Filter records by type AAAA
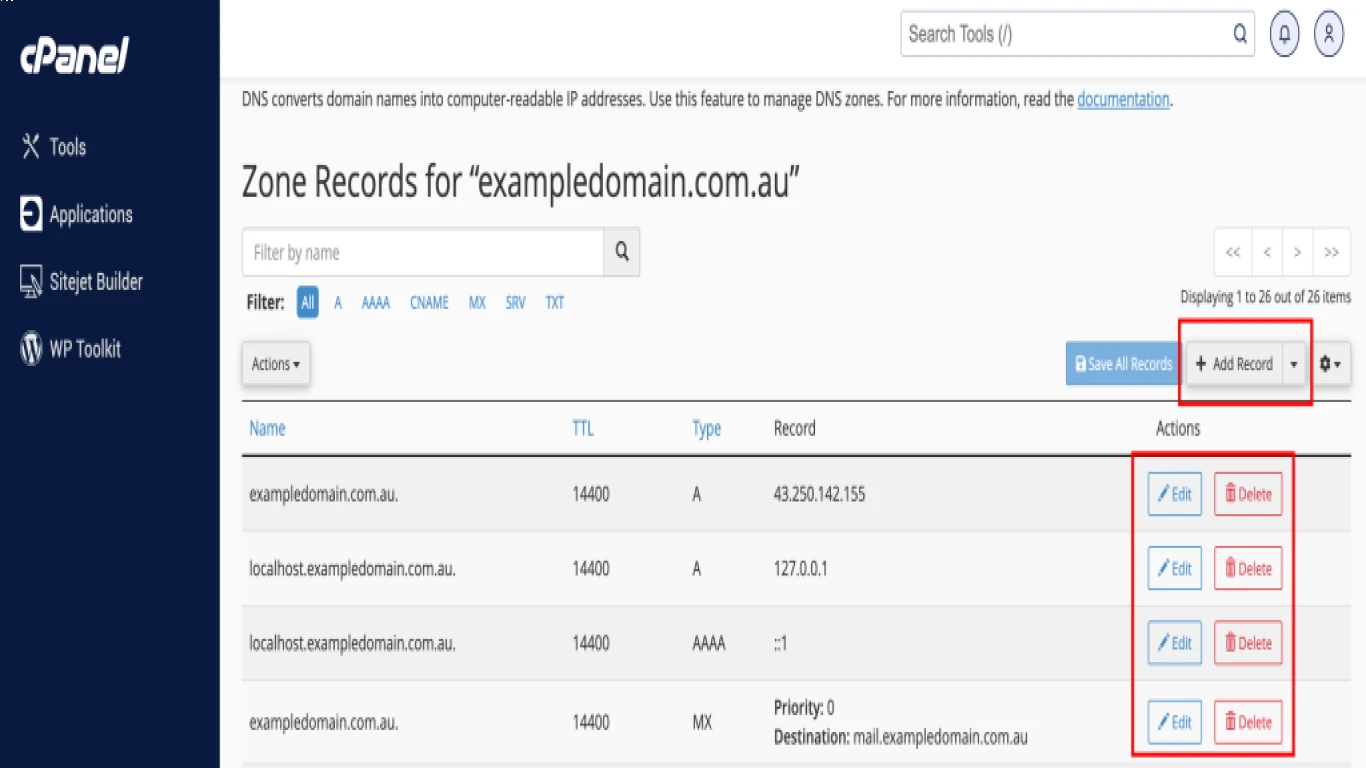This screenshot has height=768, width=1366. tap(376, 302)
